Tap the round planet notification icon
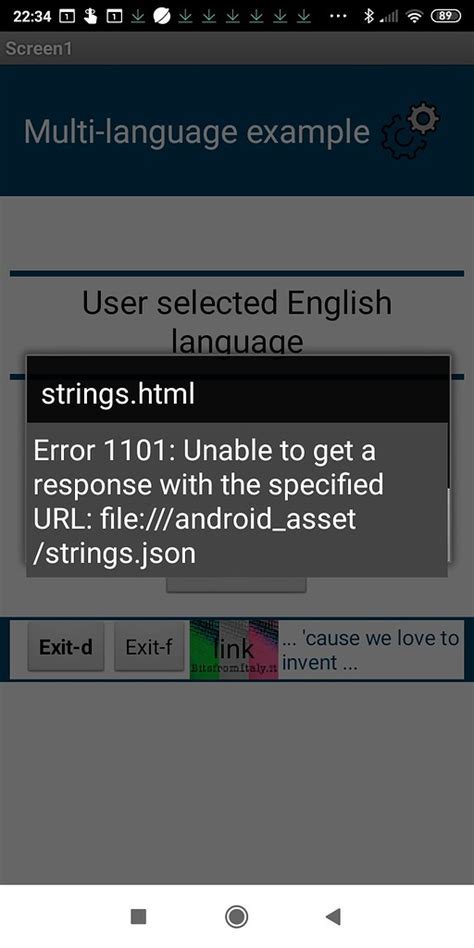474x948 pixels. [x=161, y=16]
